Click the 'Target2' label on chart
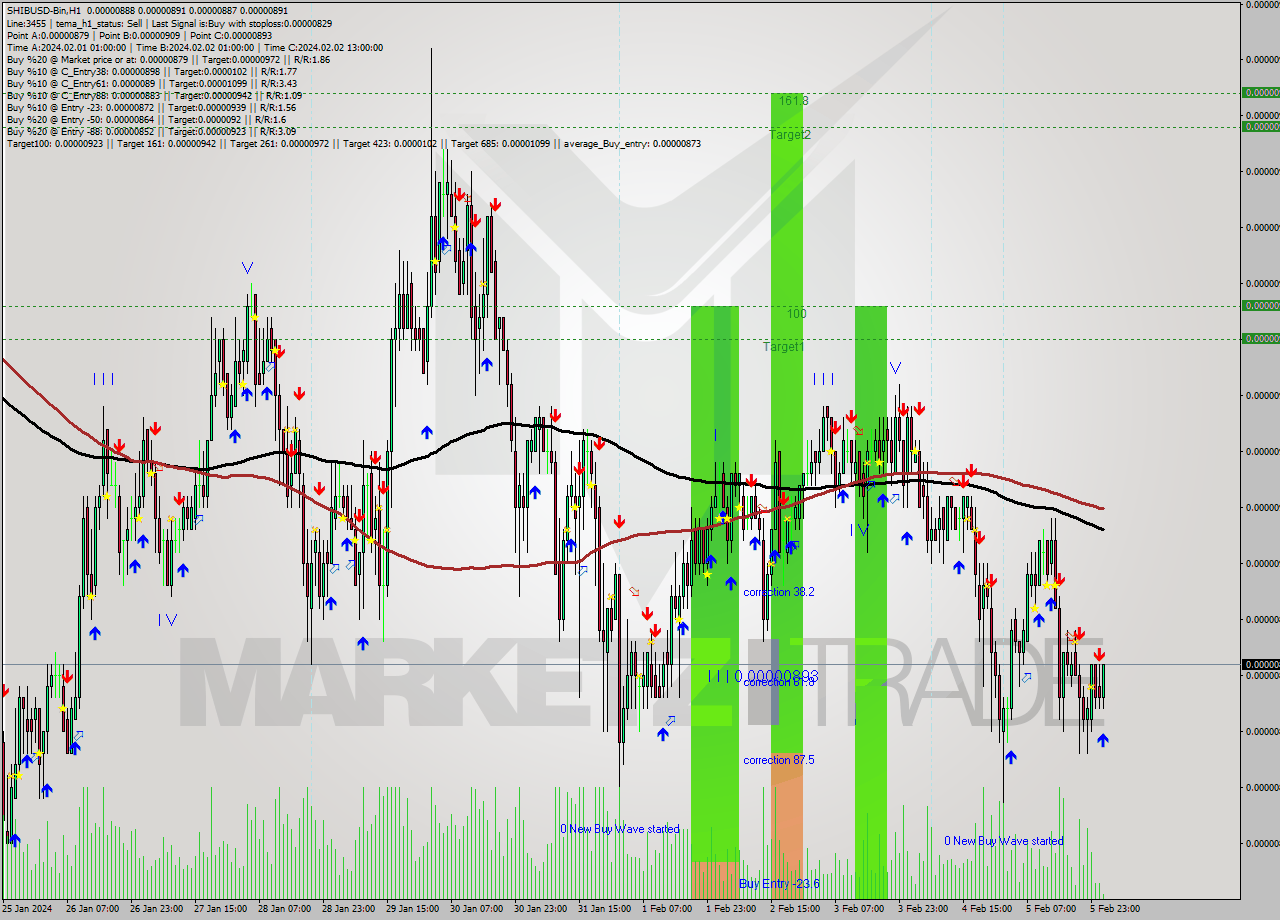Viewport: 1280px width, 920px height. 790,134
